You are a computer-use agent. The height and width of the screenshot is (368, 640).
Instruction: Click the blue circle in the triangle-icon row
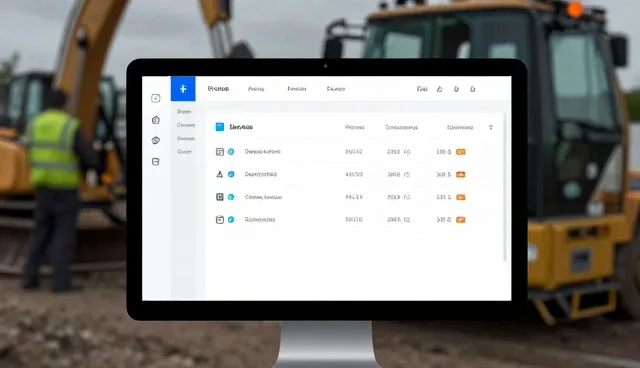231,174
